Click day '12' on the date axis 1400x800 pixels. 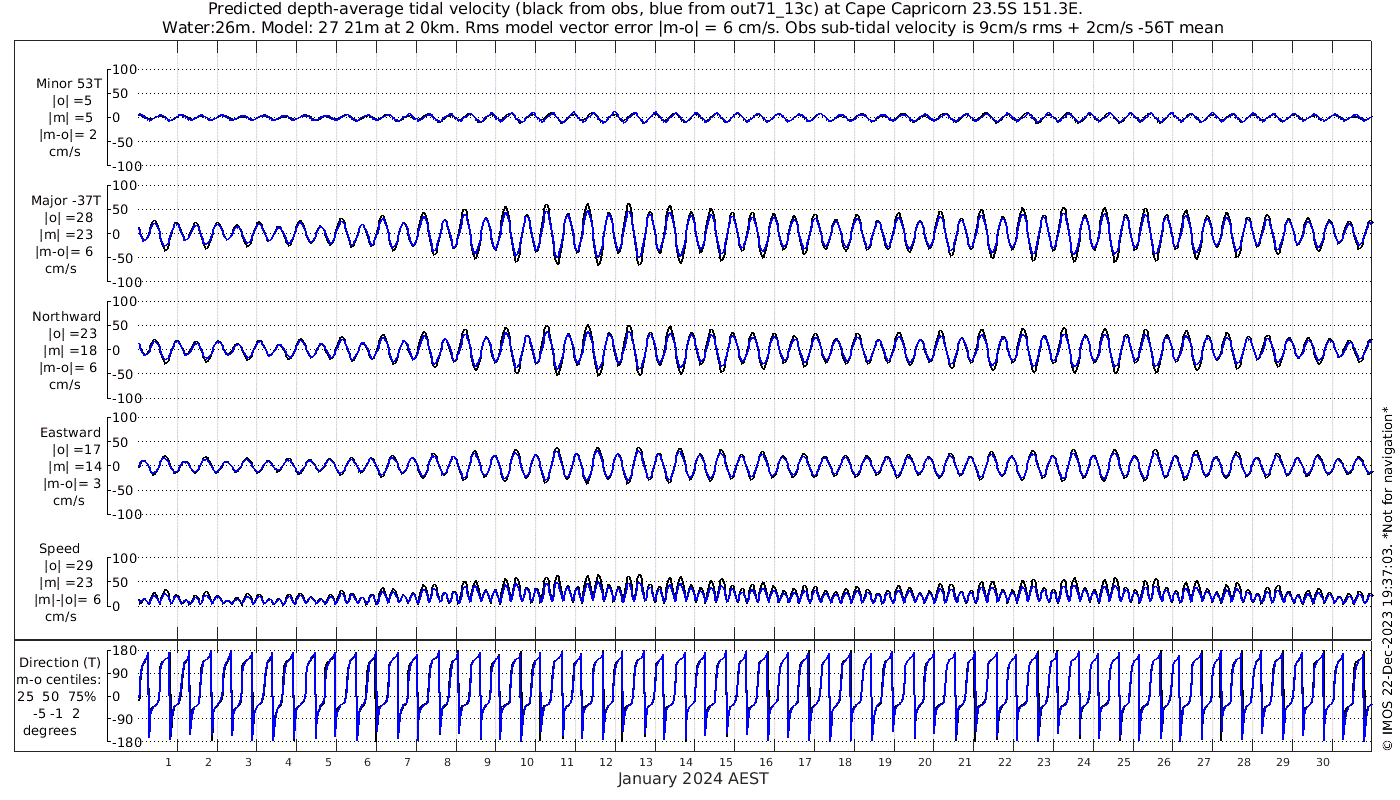(x=606, y=762)
